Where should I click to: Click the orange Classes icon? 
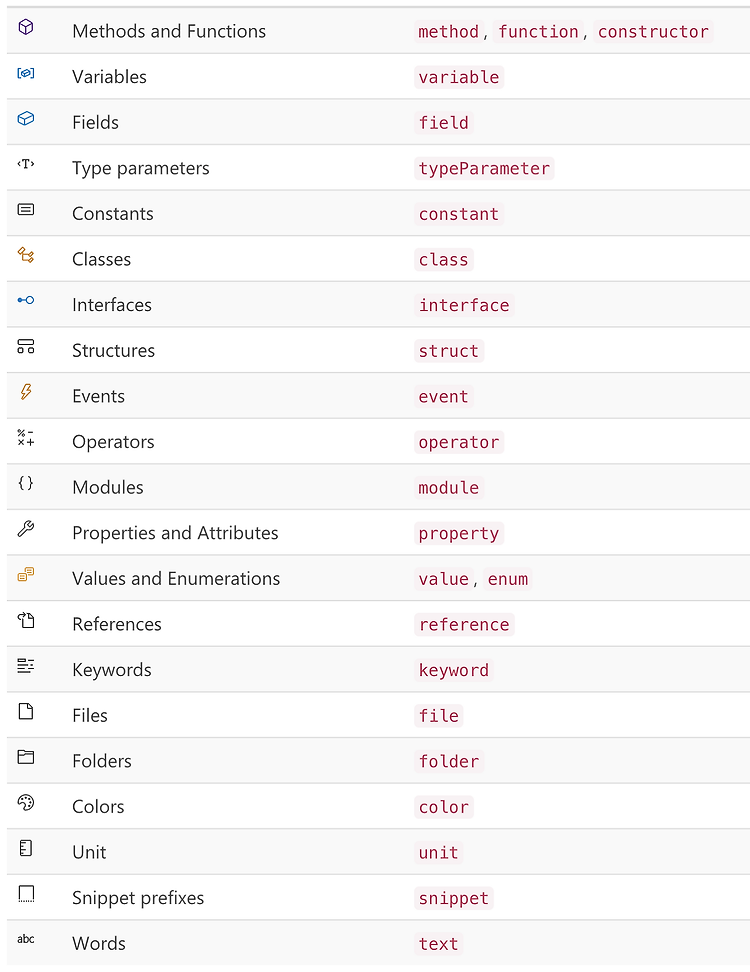point(25,255)
